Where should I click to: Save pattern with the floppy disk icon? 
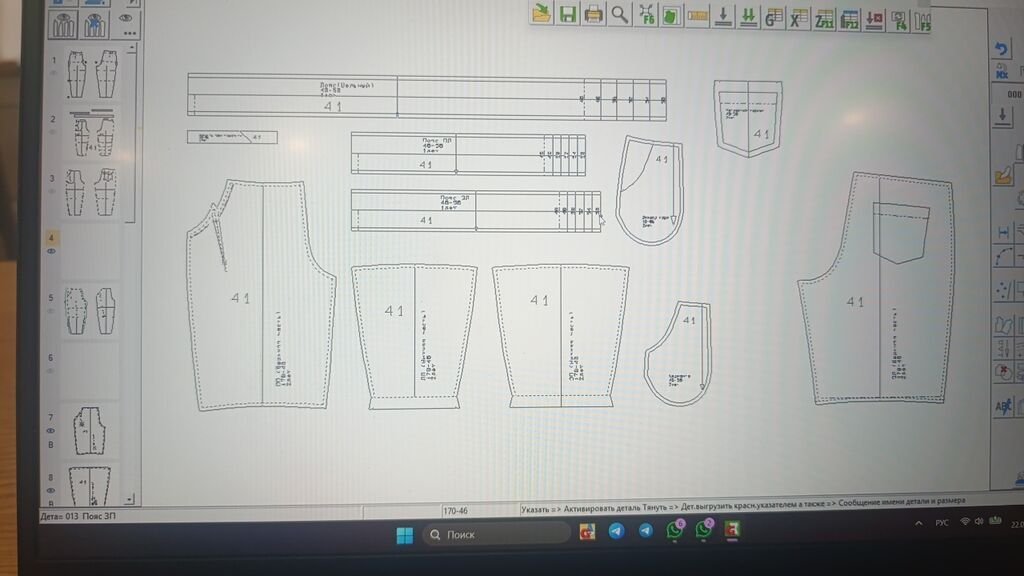click(x=568, y=14)
